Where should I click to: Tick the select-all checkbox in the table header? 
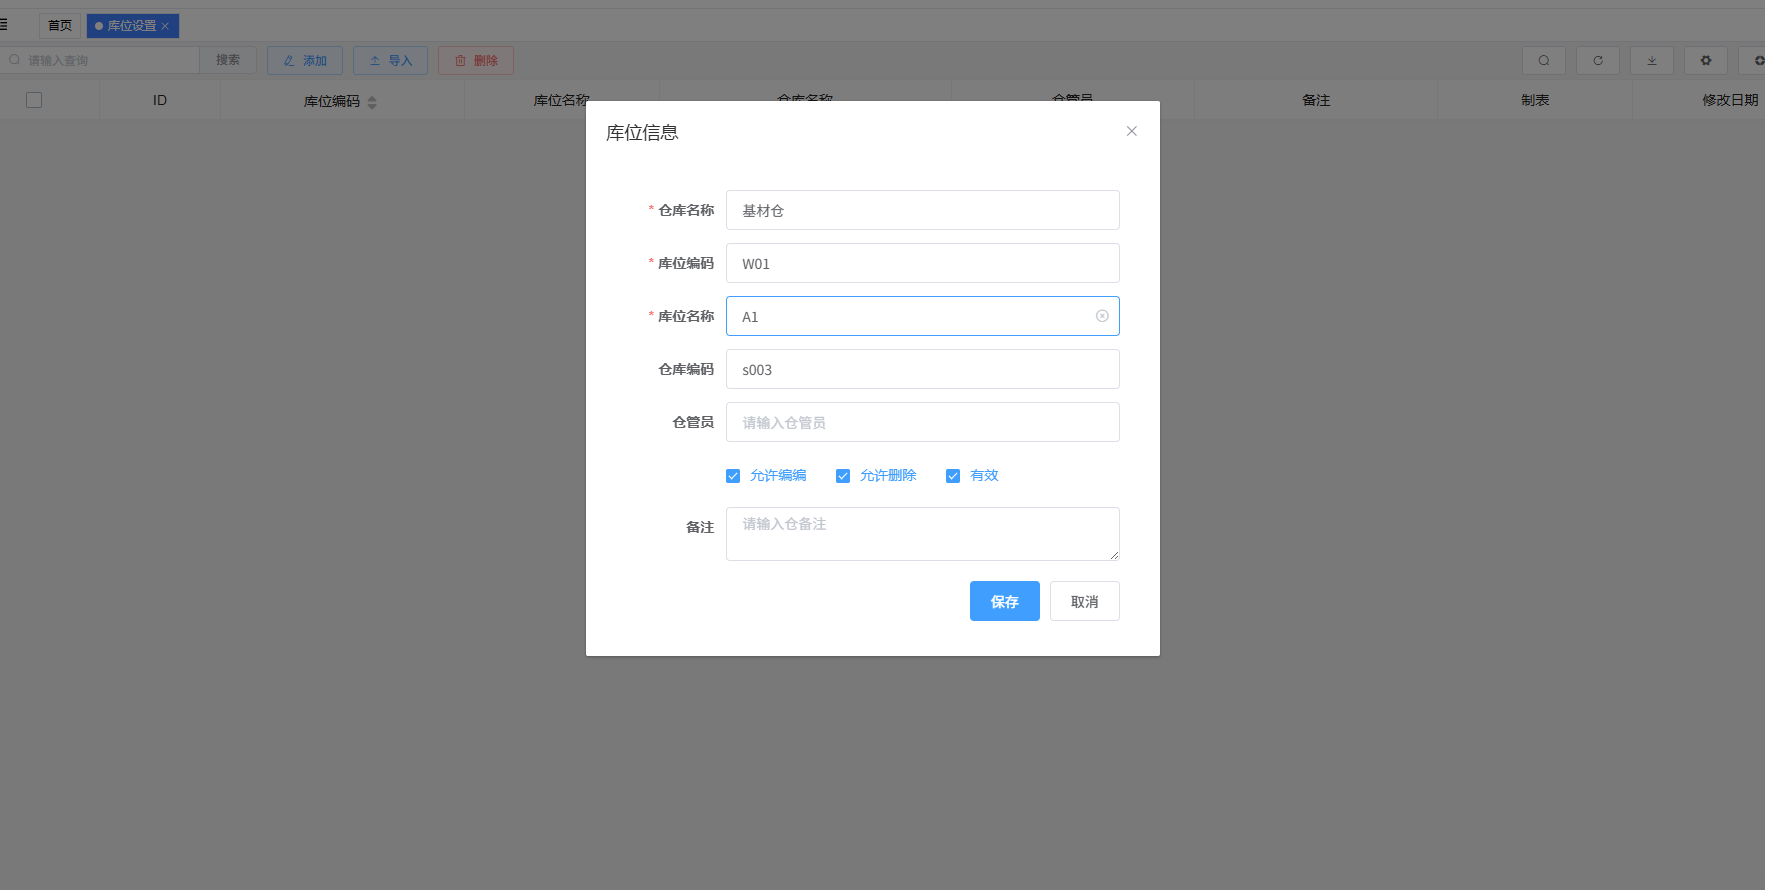34,100
